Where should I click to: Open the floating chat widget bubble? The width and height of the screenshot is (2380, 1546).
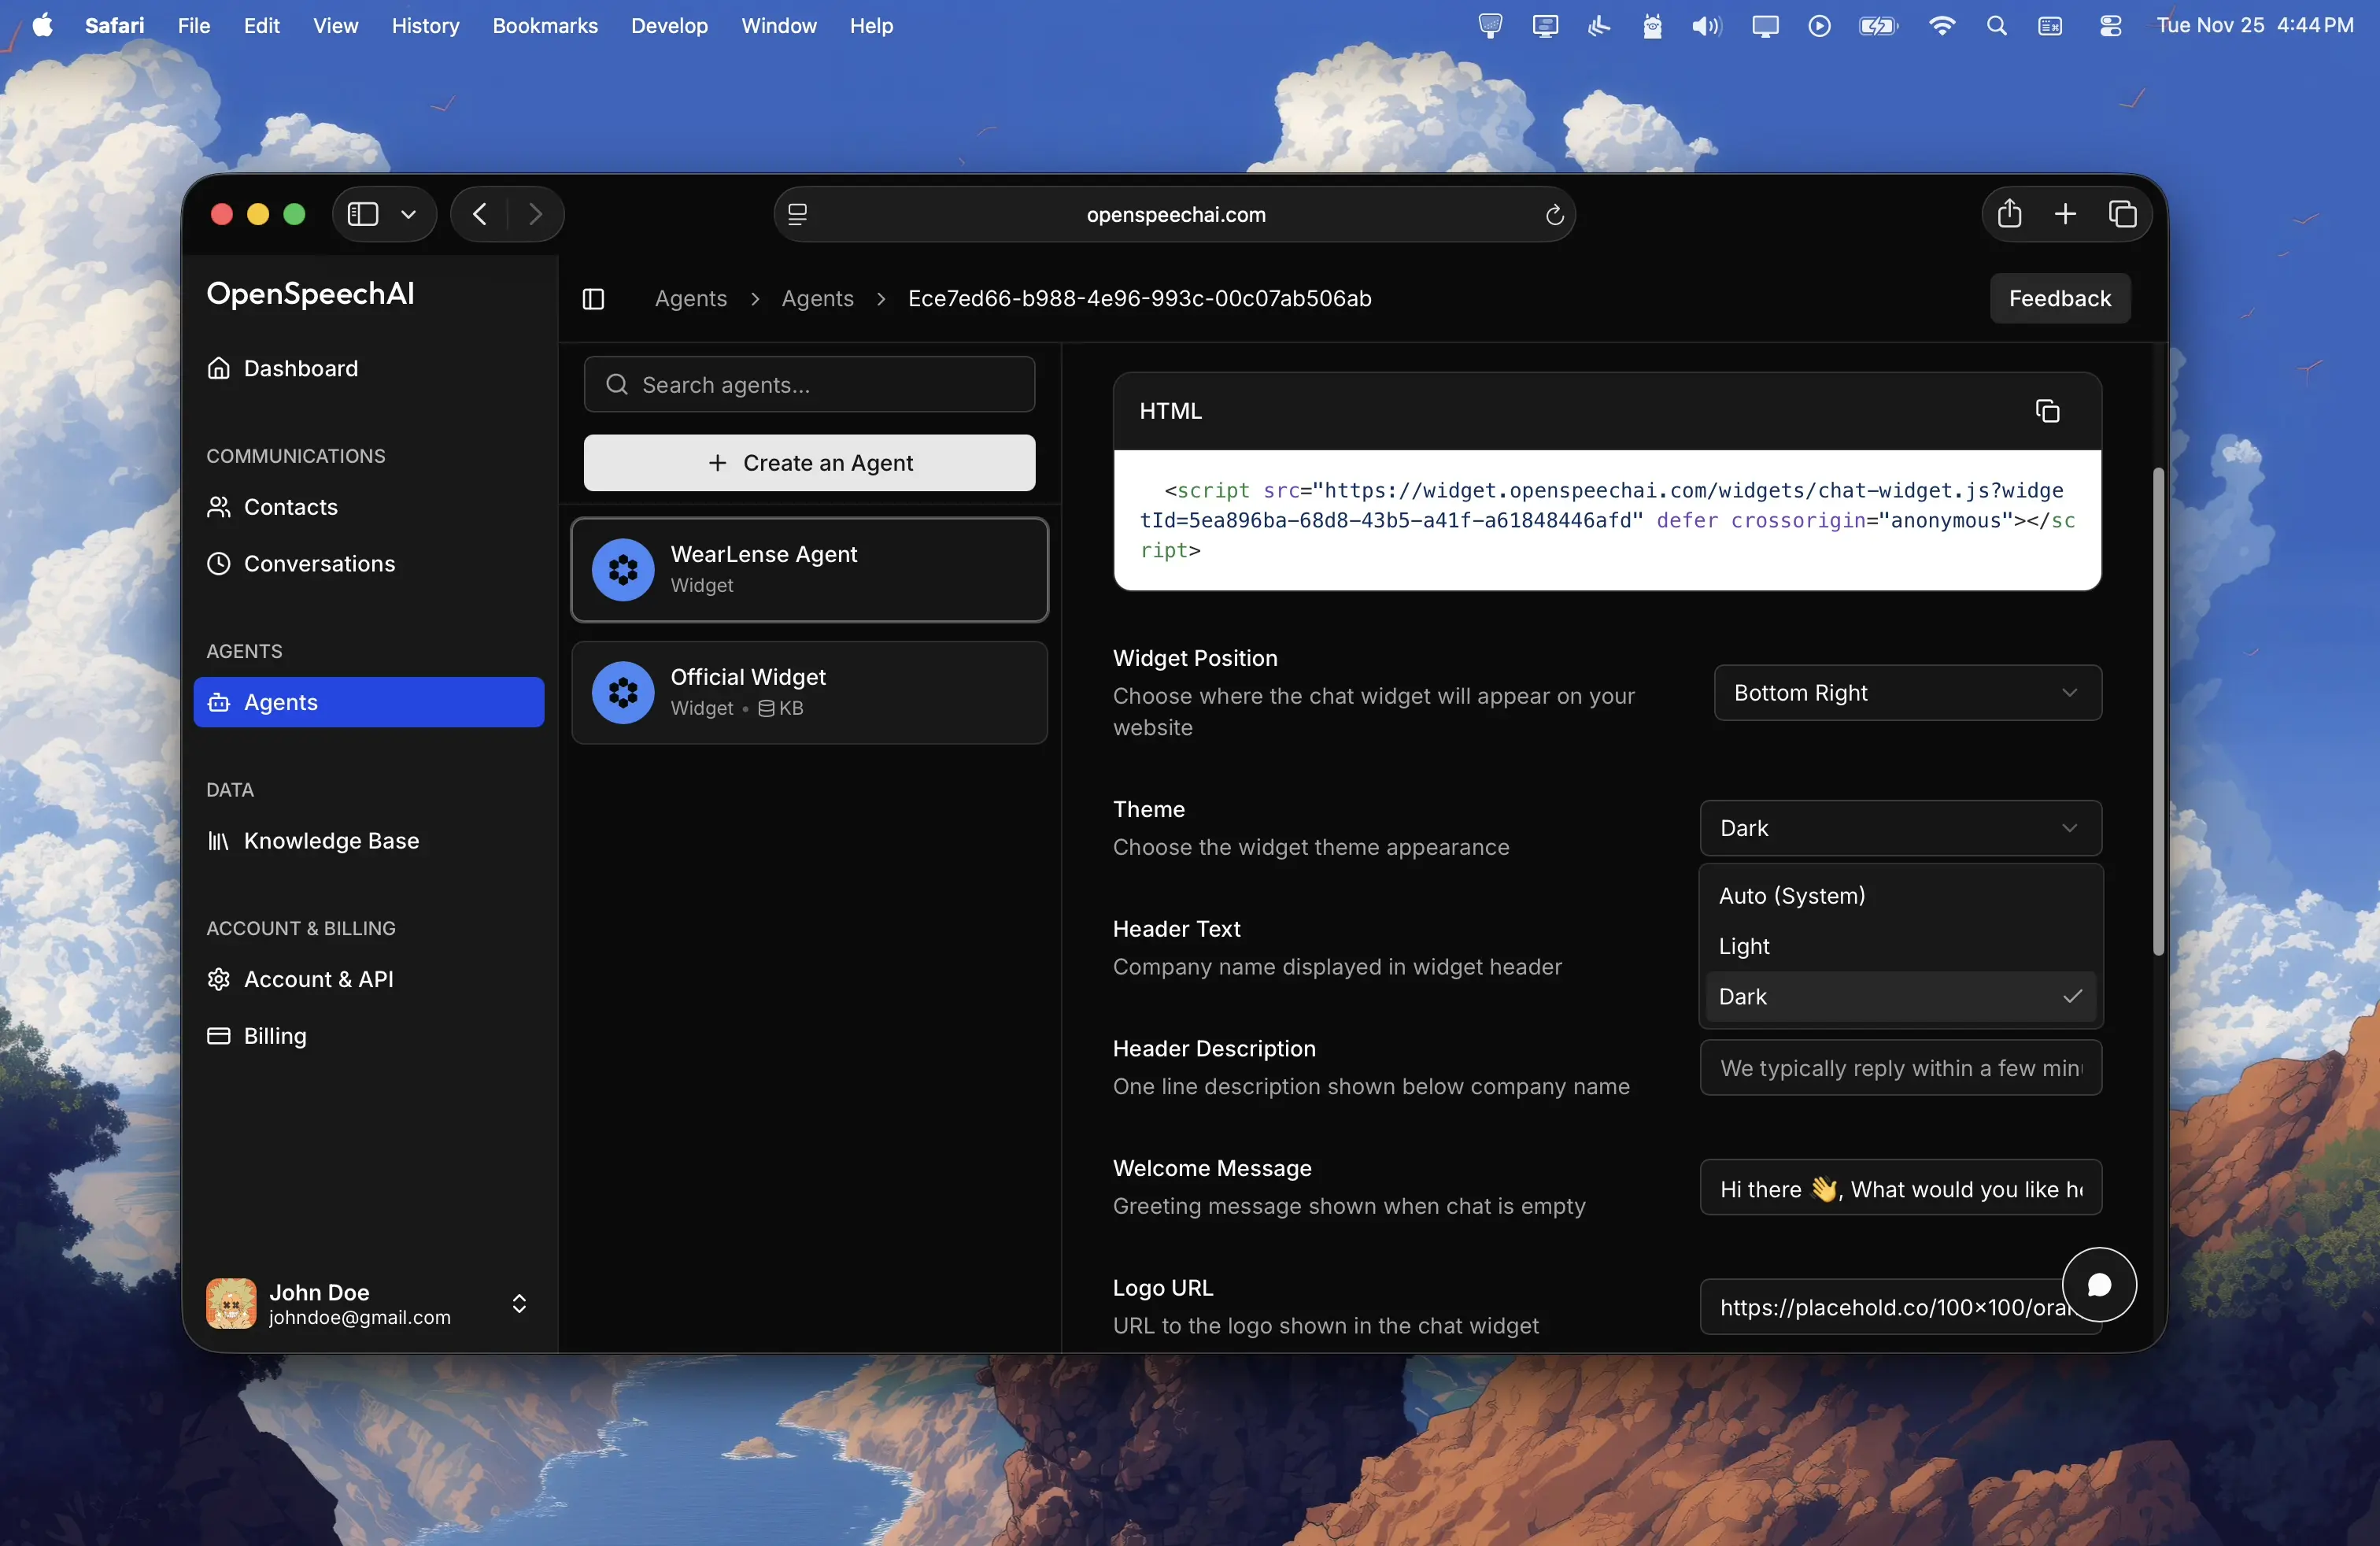pos(2099,1285)
